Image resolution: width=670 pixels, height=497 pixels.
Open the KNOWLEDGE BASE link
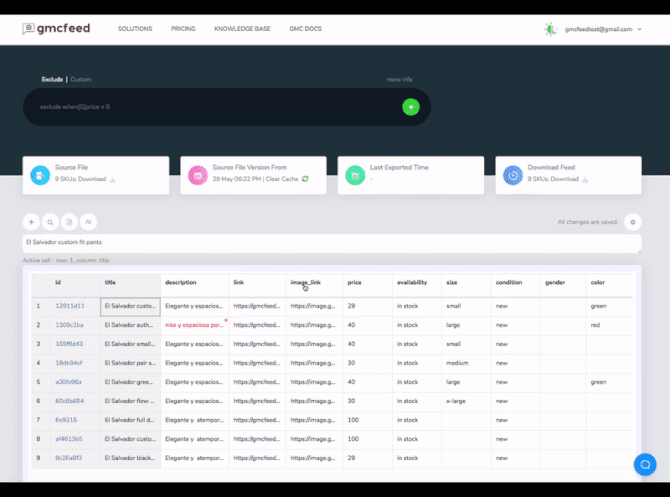point(242,29)
